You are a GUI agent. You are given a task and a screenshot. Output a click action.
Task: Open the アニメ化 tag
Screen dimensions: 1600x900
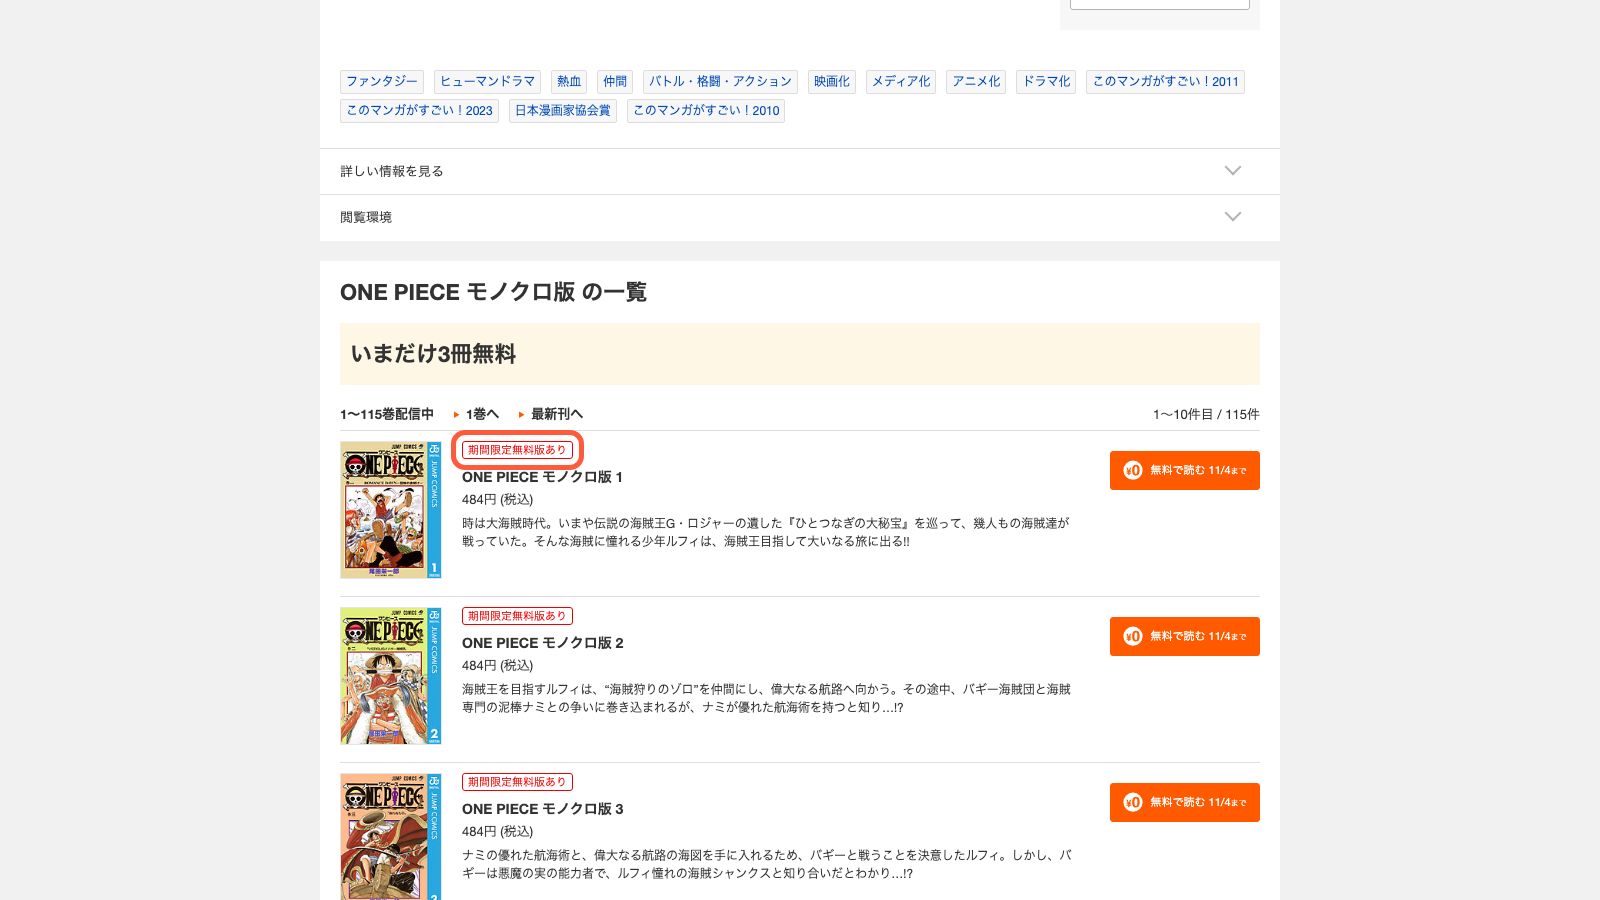coord(976,82)
